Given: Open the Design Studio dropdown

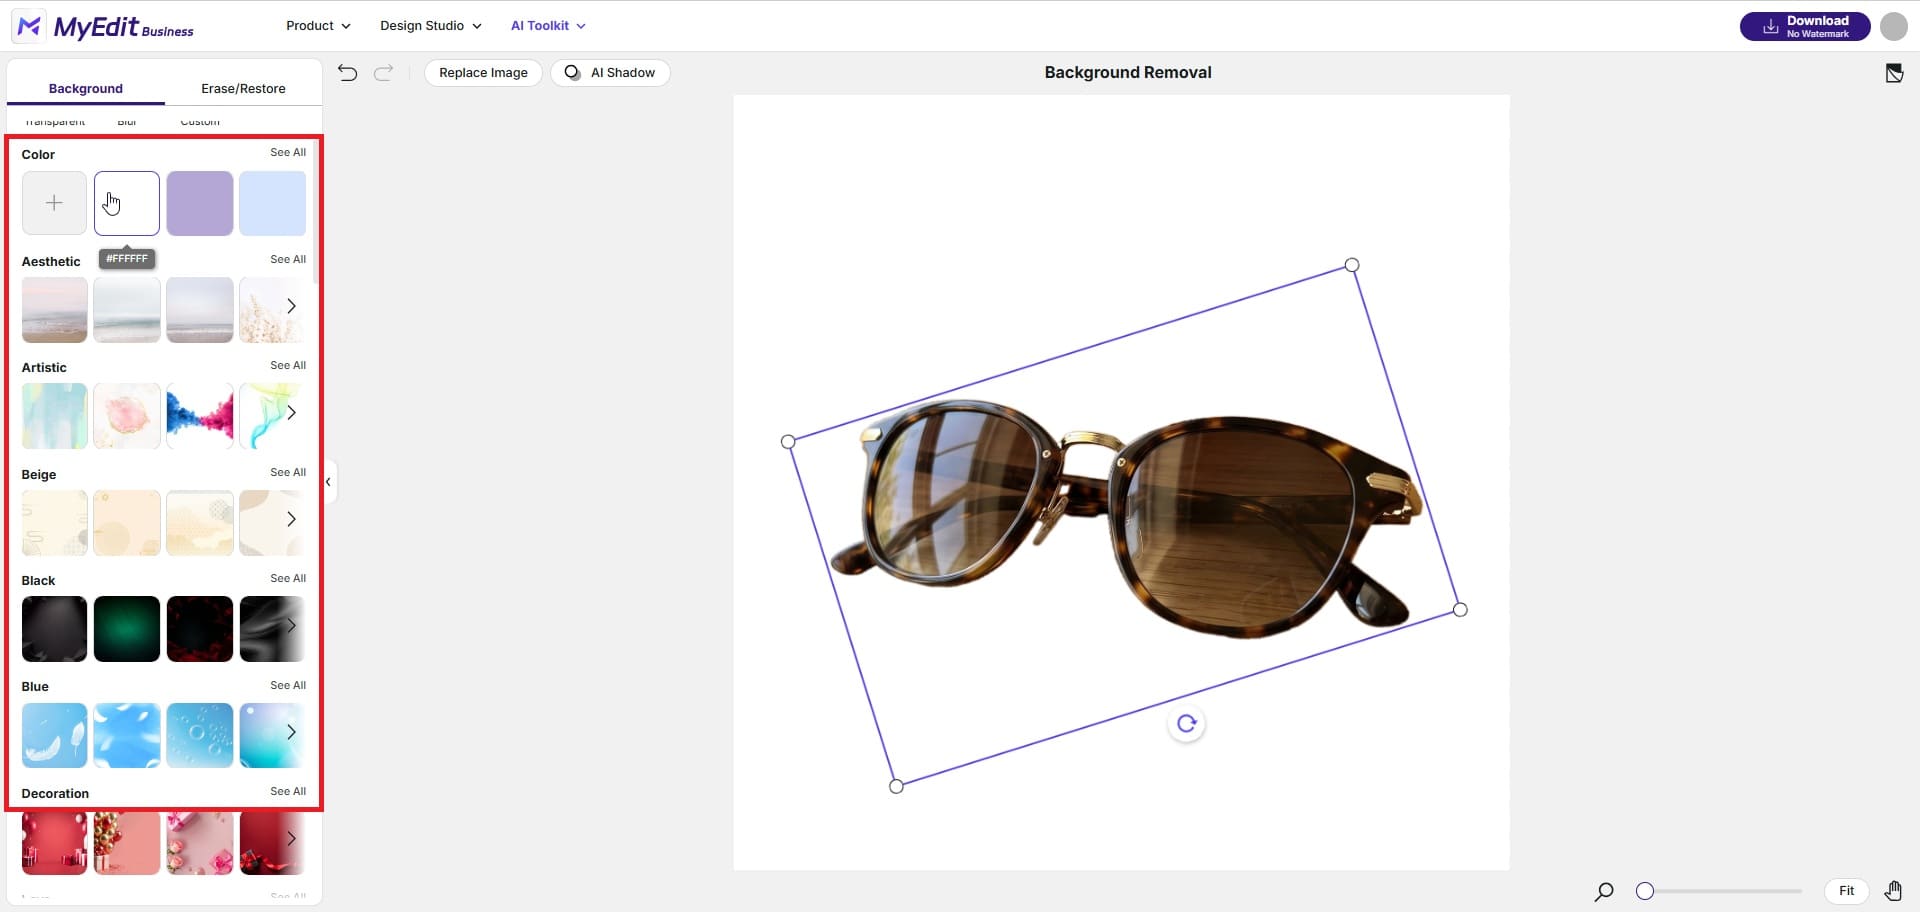Looking at the screenshot, I should (429, 25).
